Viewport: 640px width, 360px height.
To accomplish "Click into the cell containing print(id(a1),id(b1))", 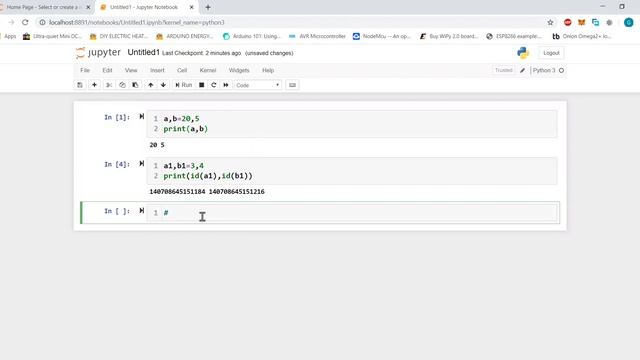I will tap(352, 171).
